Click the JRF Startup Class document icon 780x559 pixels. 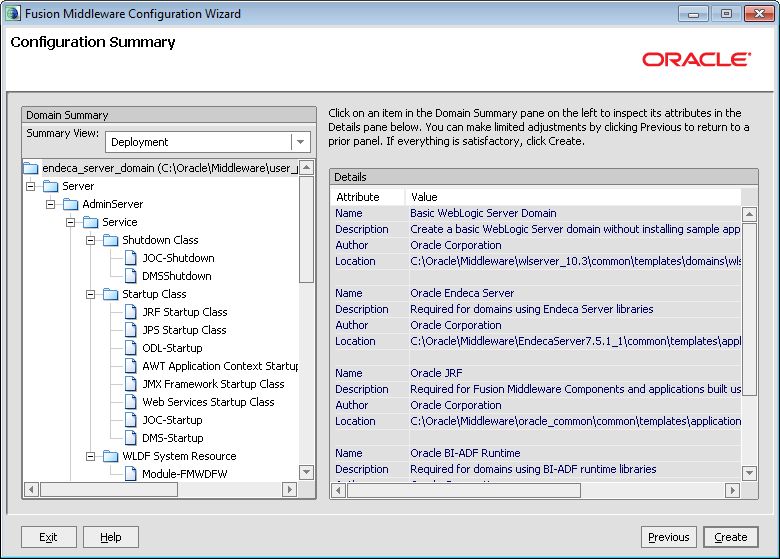pos(130,312)
